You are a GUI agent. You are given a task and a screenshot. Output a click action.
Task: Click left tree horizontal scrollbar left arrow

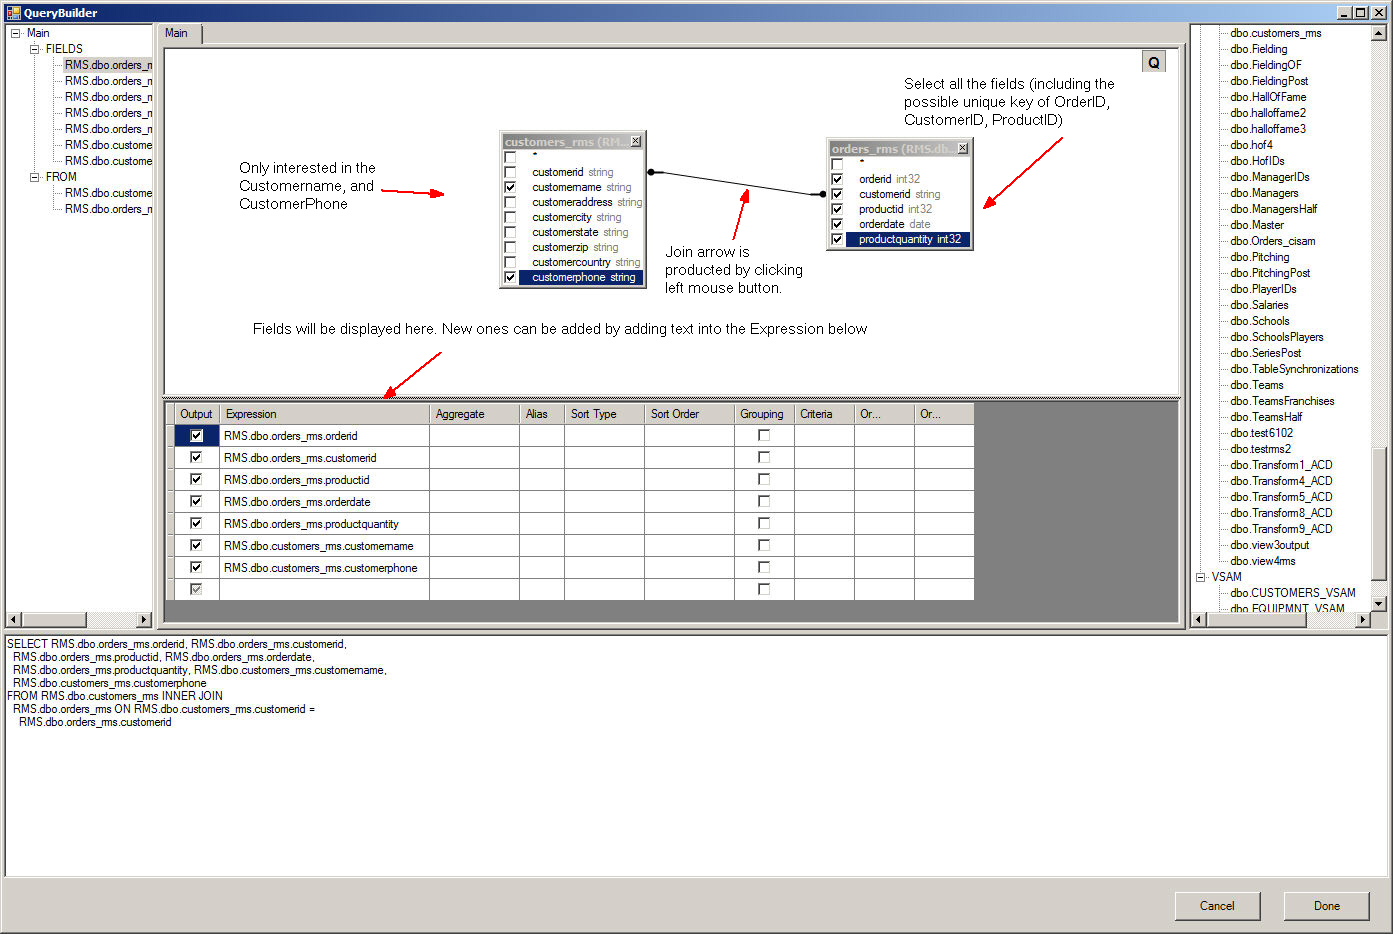coord(14,620)
